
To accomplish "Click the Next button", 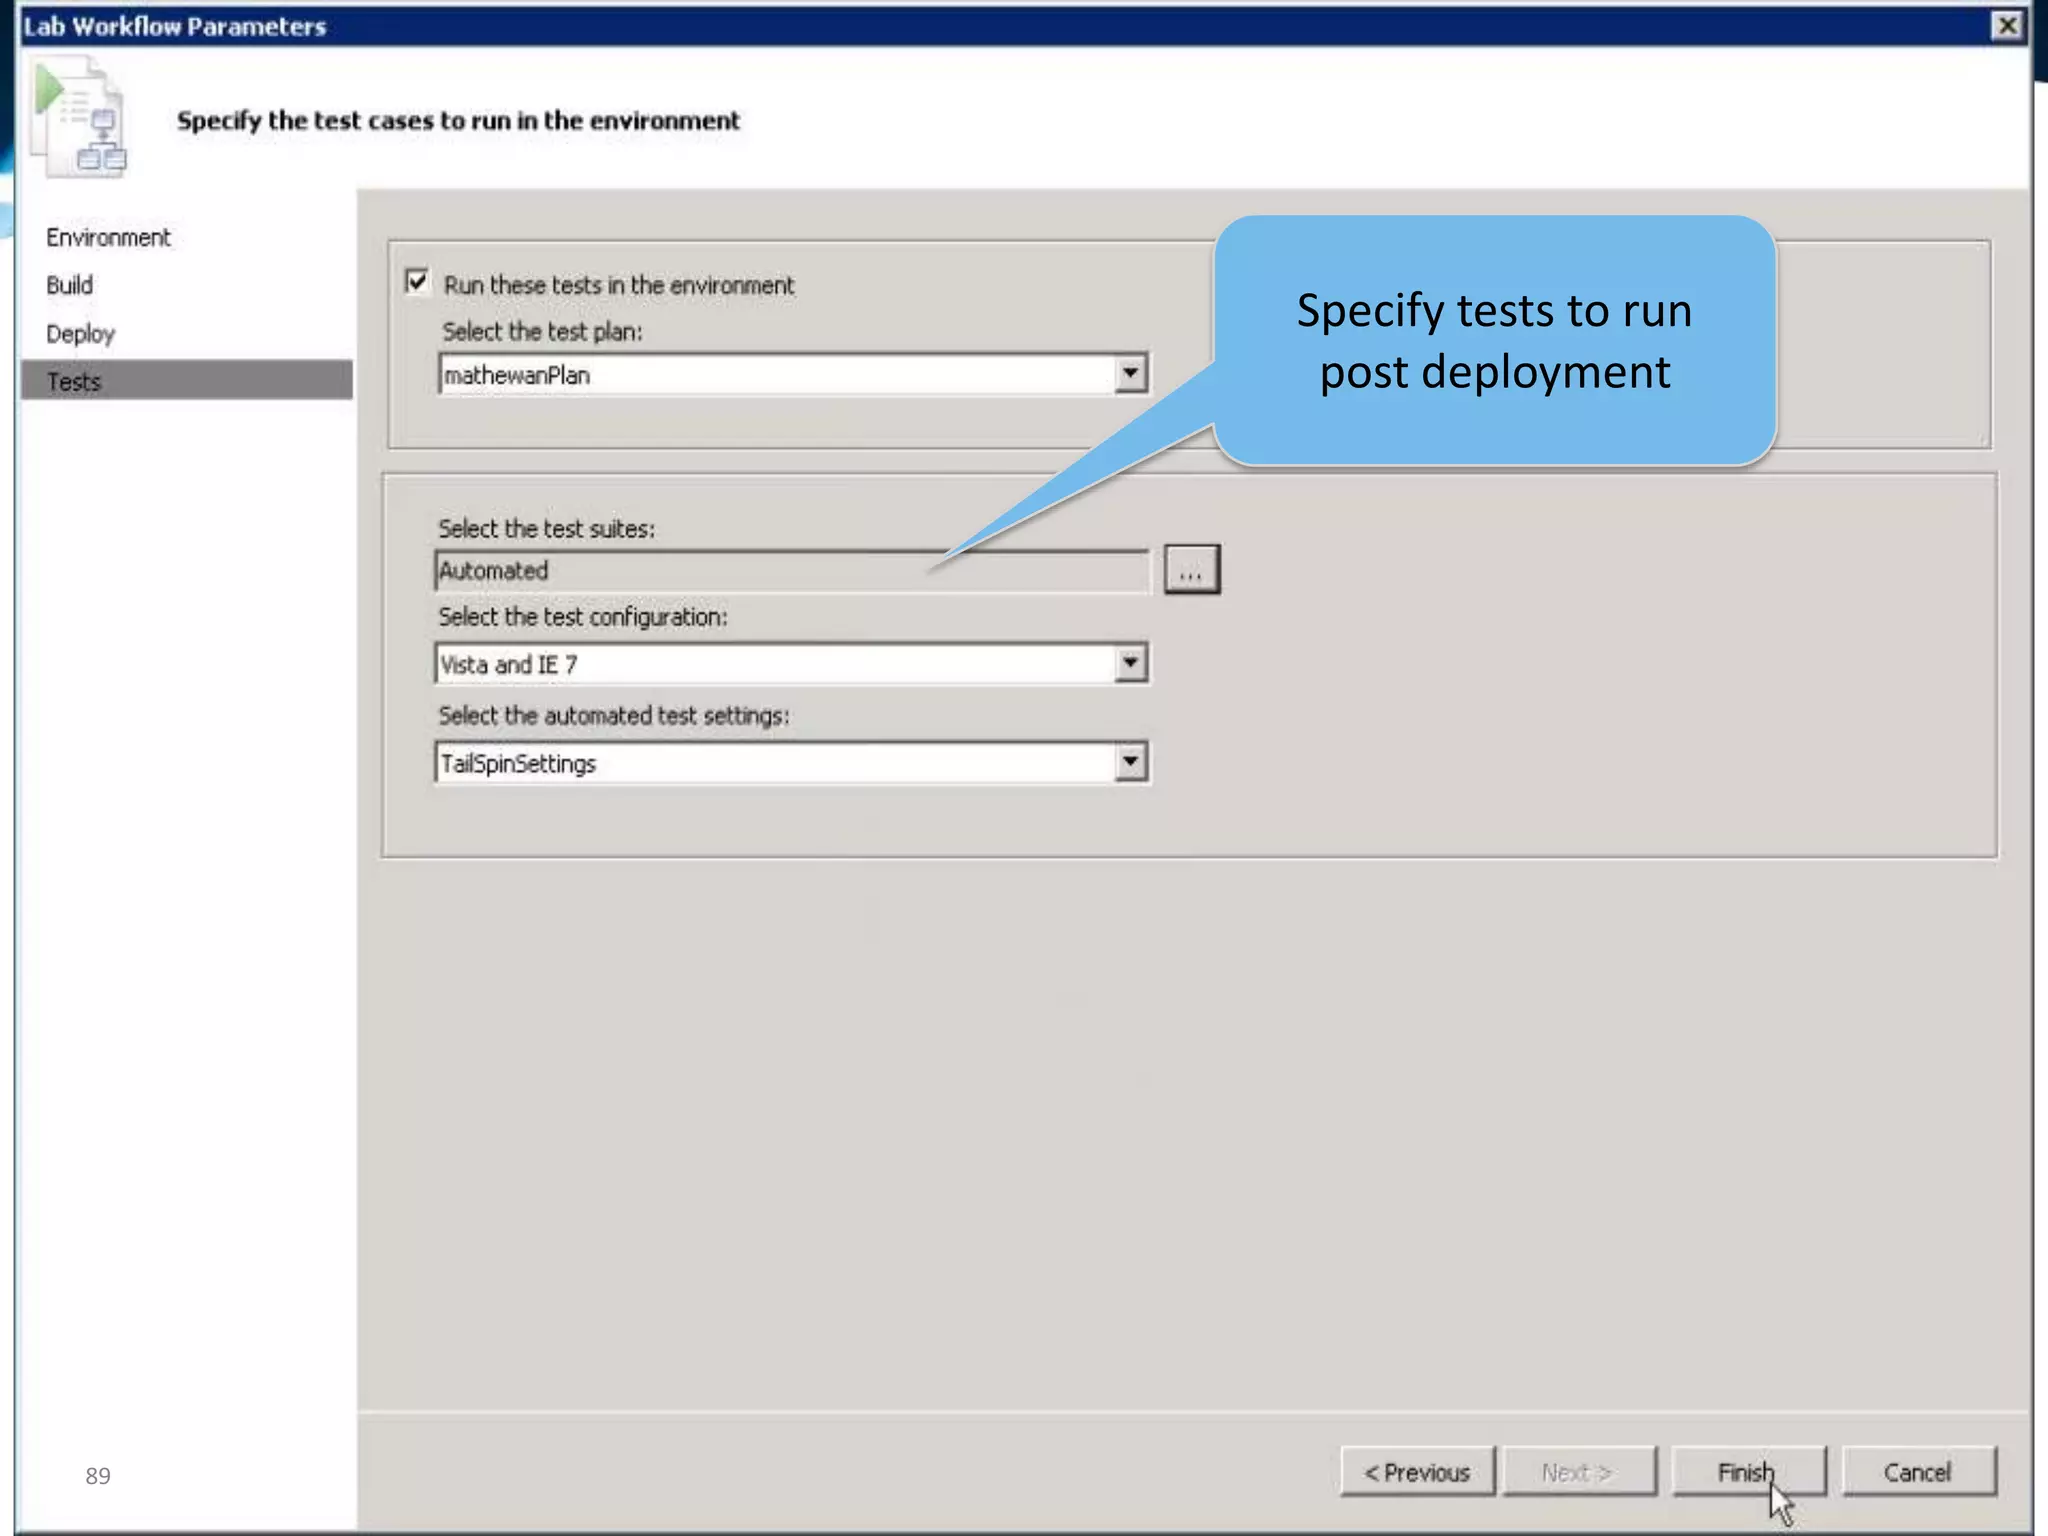I will pos(1577,1472).
